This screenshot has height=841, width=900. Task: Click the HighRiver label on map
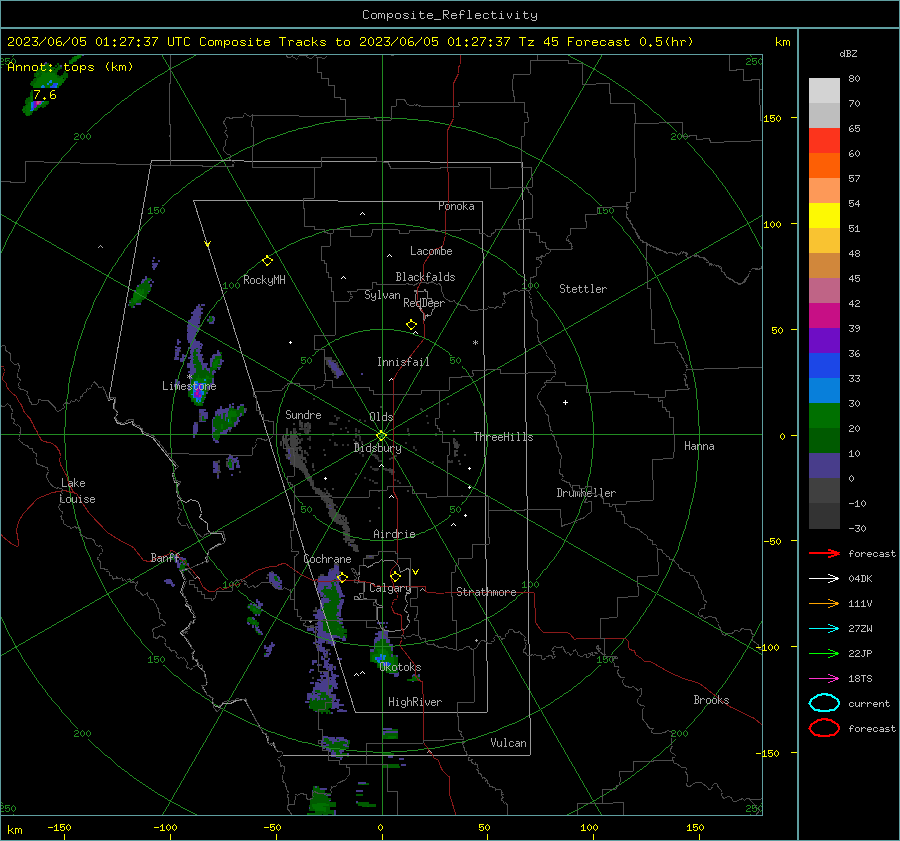(415, 702)
